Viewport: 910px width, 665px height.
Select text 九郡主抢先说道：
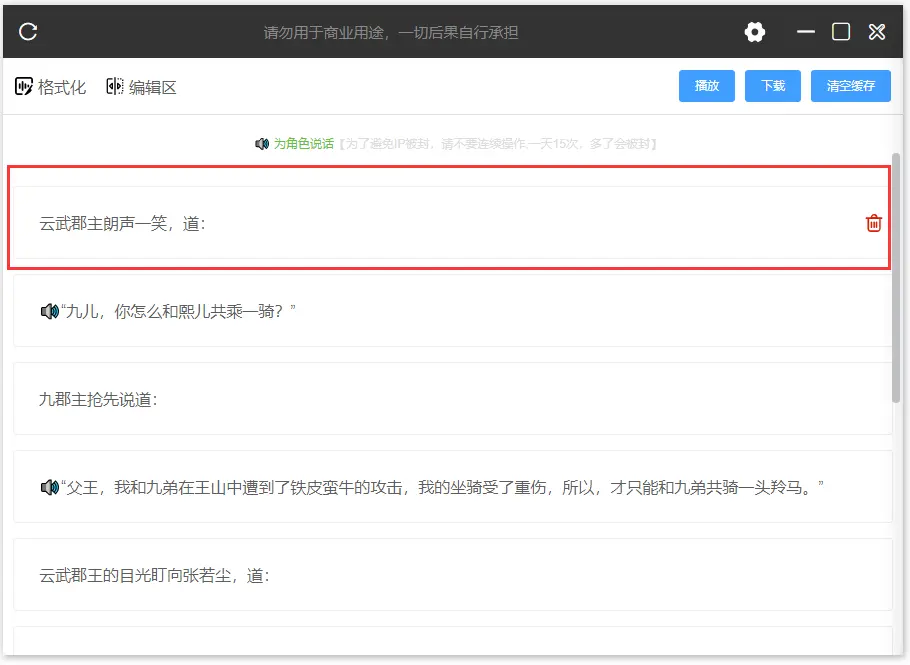tap(99, 399)
